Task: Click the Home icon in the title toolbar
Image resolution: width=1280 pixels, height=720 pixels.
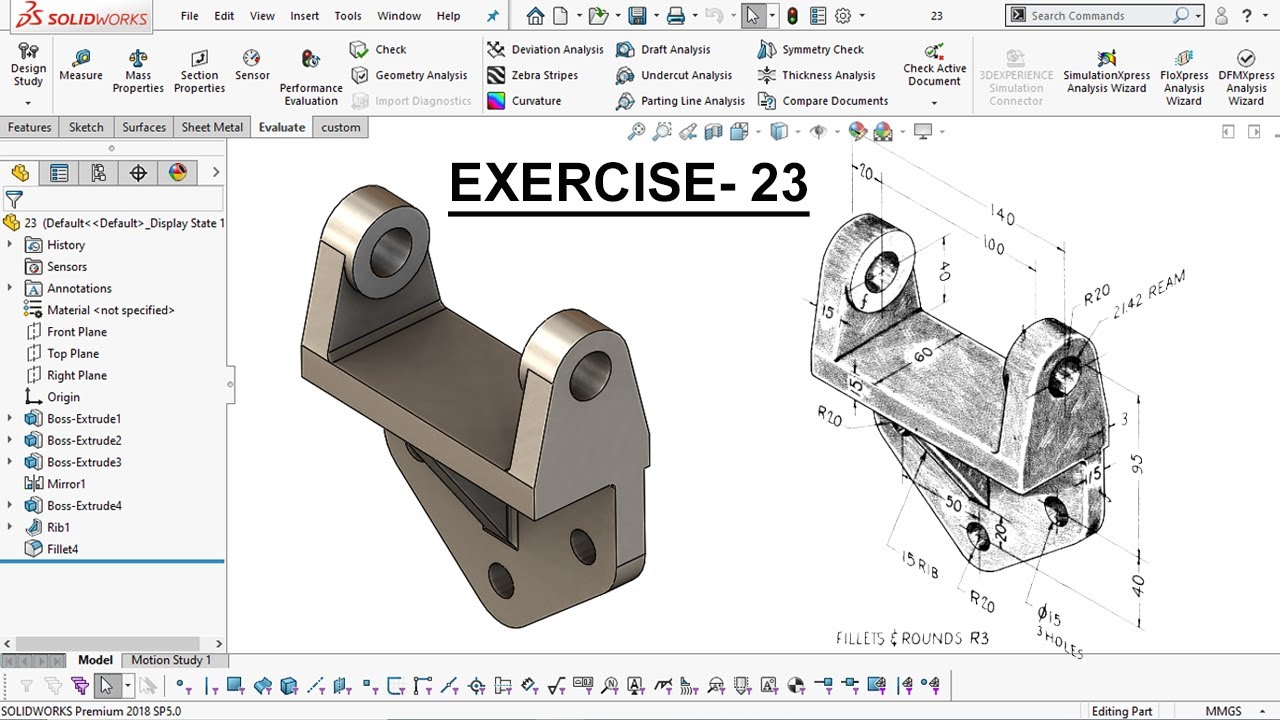Action: tap(535, 16)
